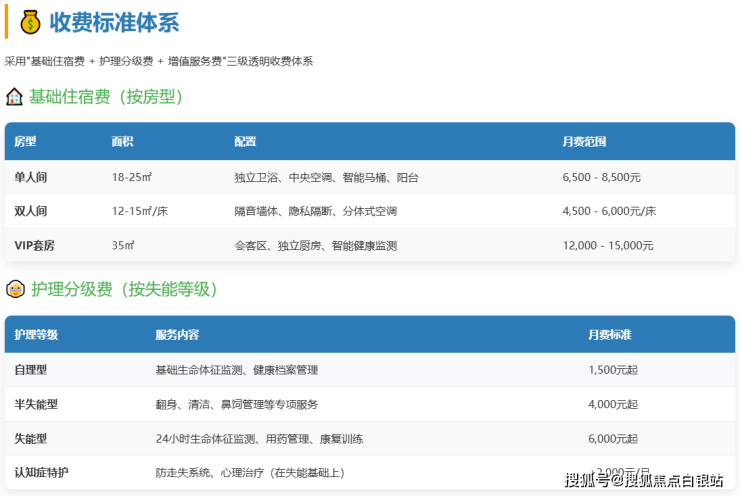This screenshot has width=740, height=496.
Task: Click the 房型 column header
Action: tap(25, 142)
